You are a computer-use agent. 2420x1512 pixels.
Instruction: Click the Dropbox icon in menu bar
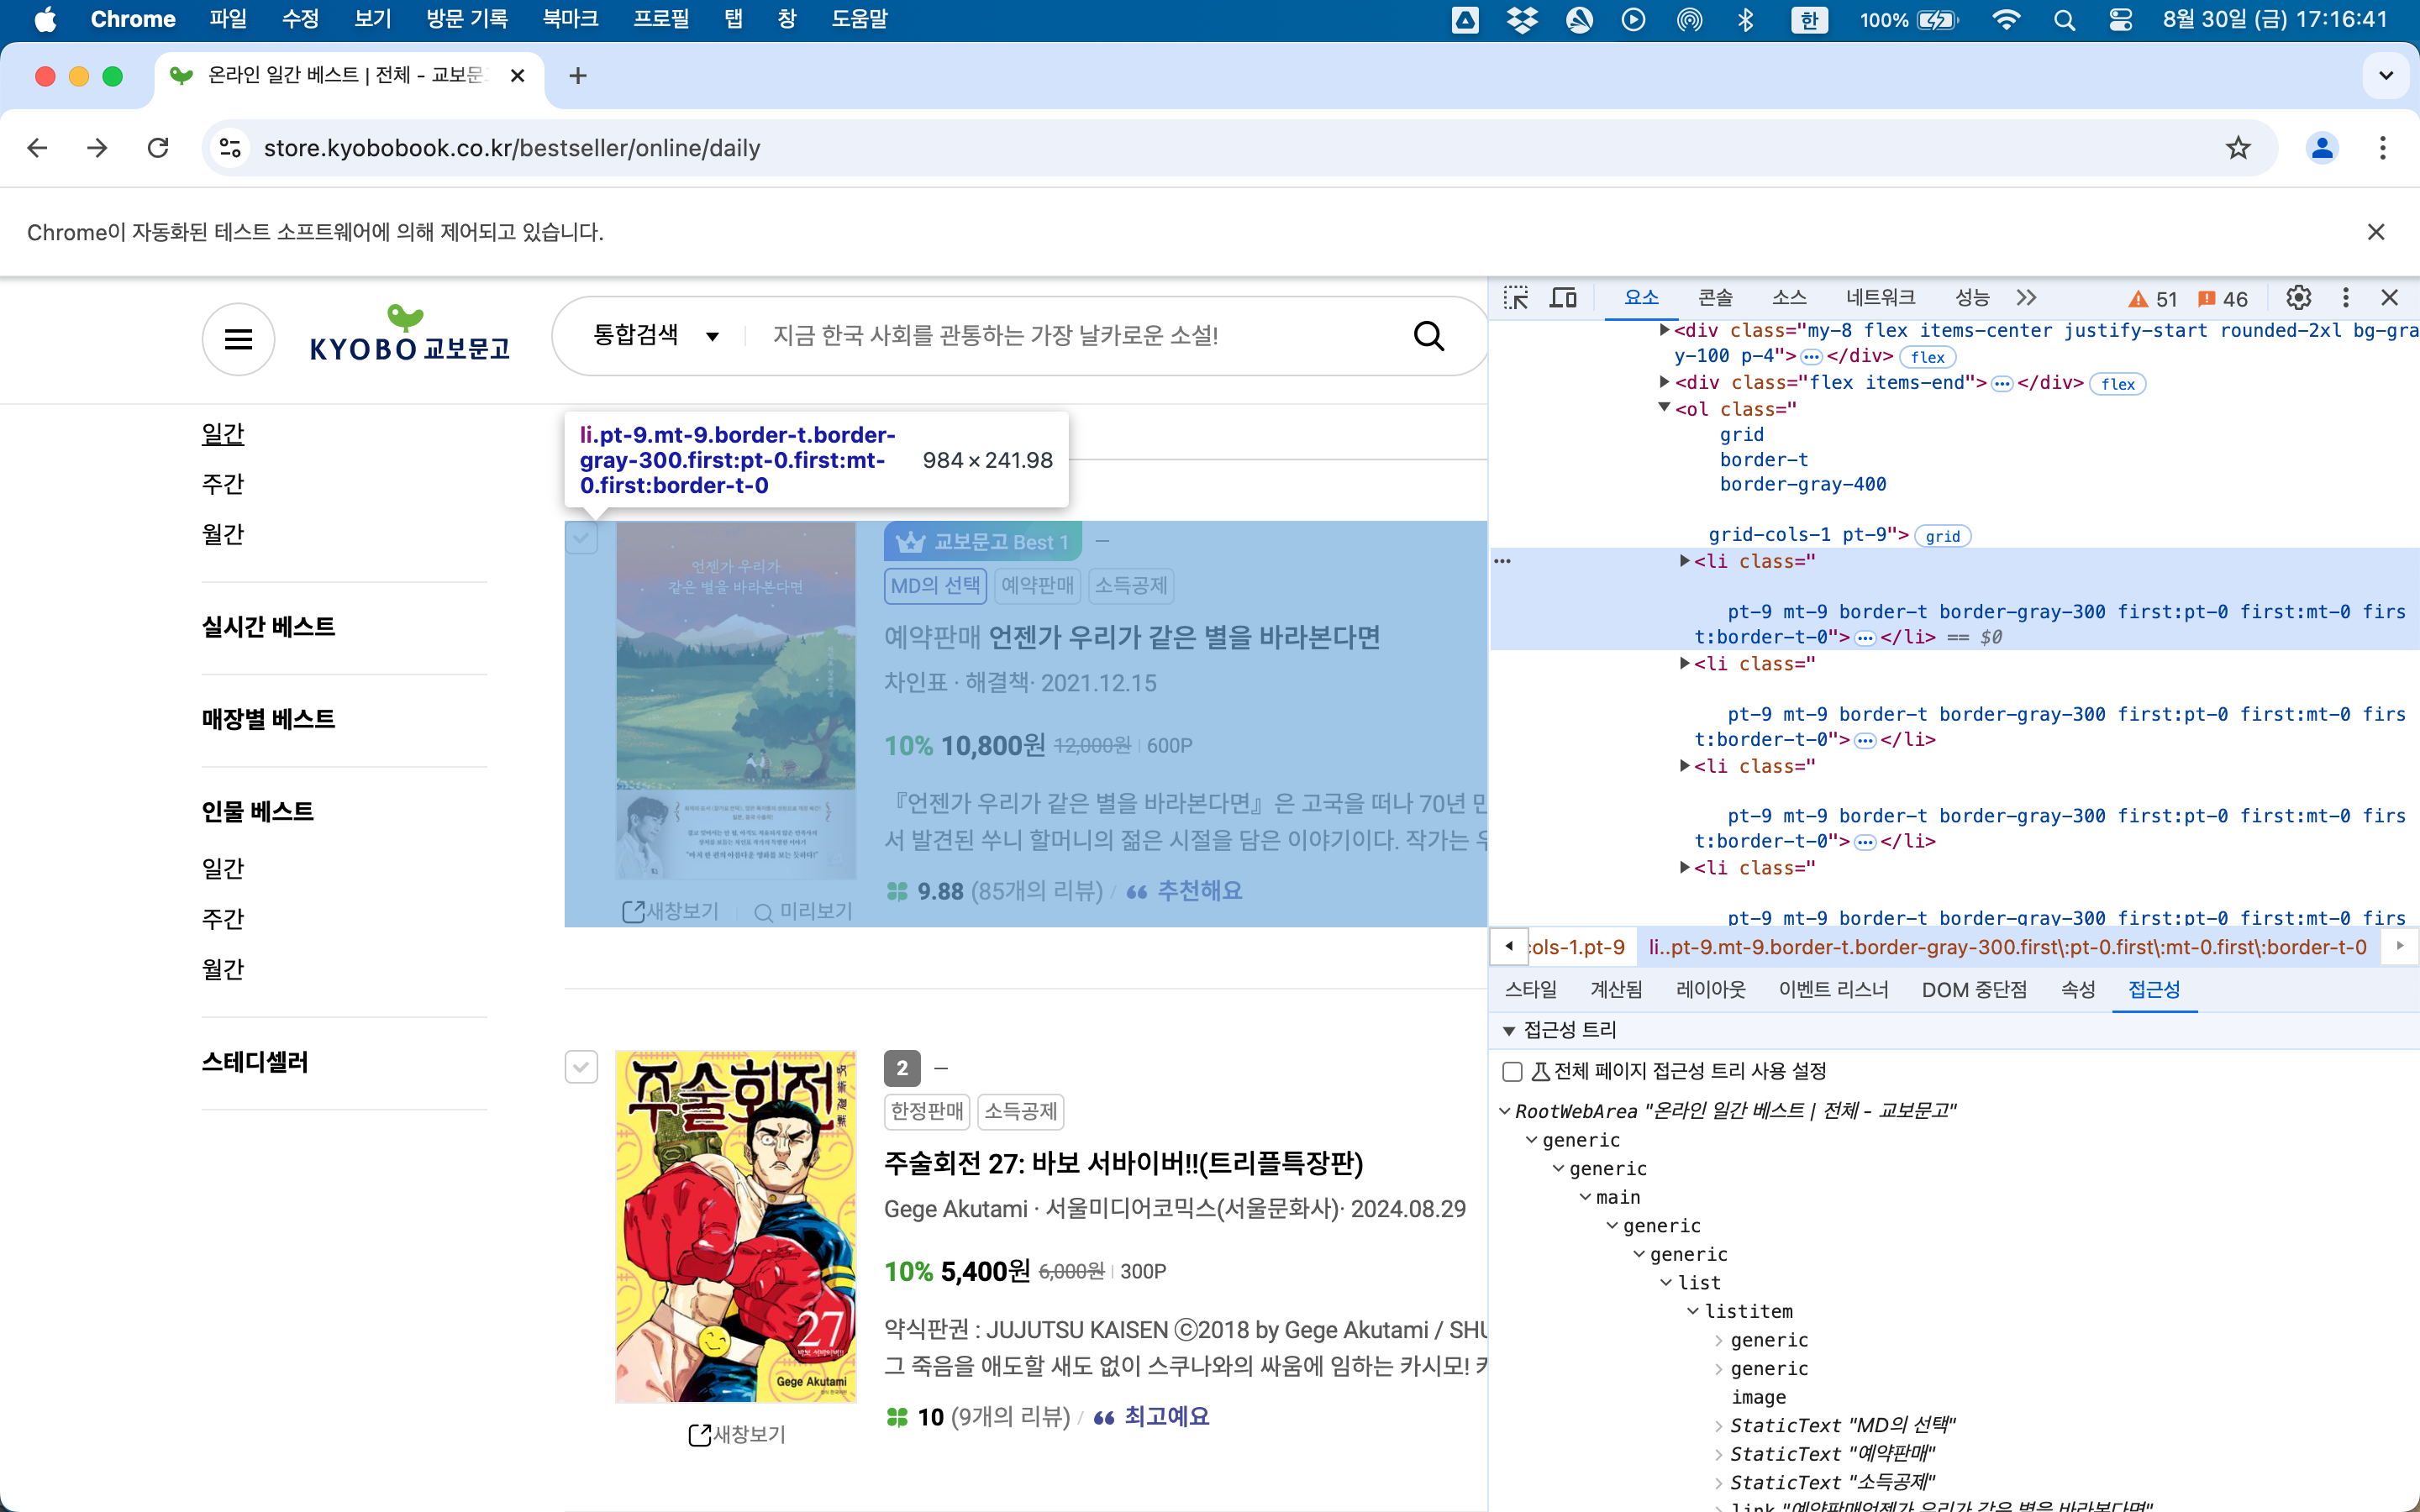pos(1522,20)
